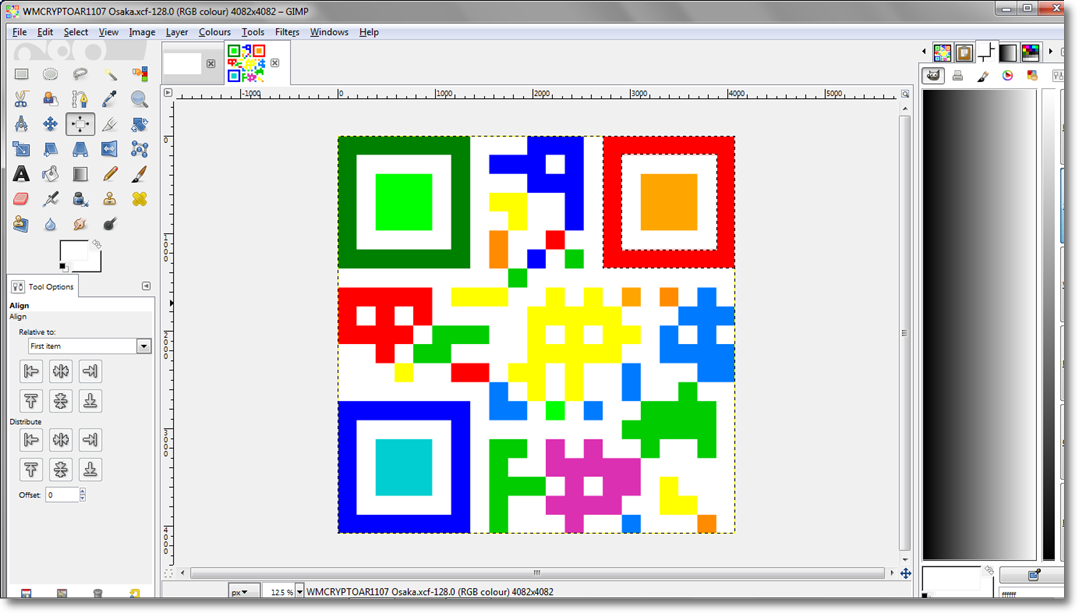This screenshot has width=1080, height=615.
Task: Switch to the clipboard Buffers tab
Action: click(964, 52)
